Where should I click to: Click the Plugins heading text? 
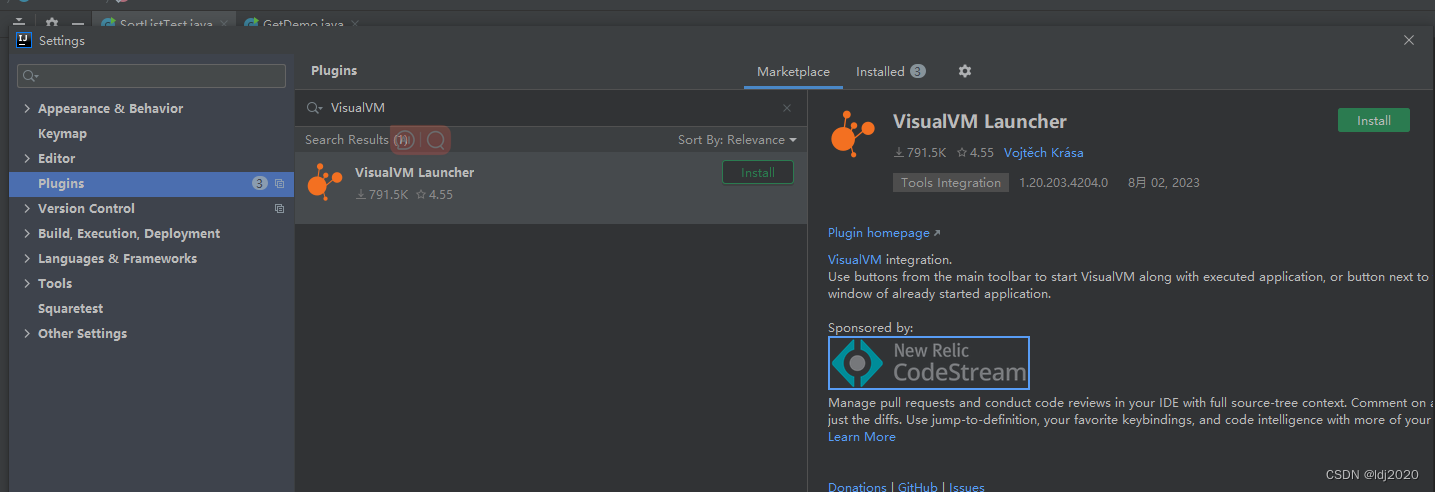[x=334, y=71]
